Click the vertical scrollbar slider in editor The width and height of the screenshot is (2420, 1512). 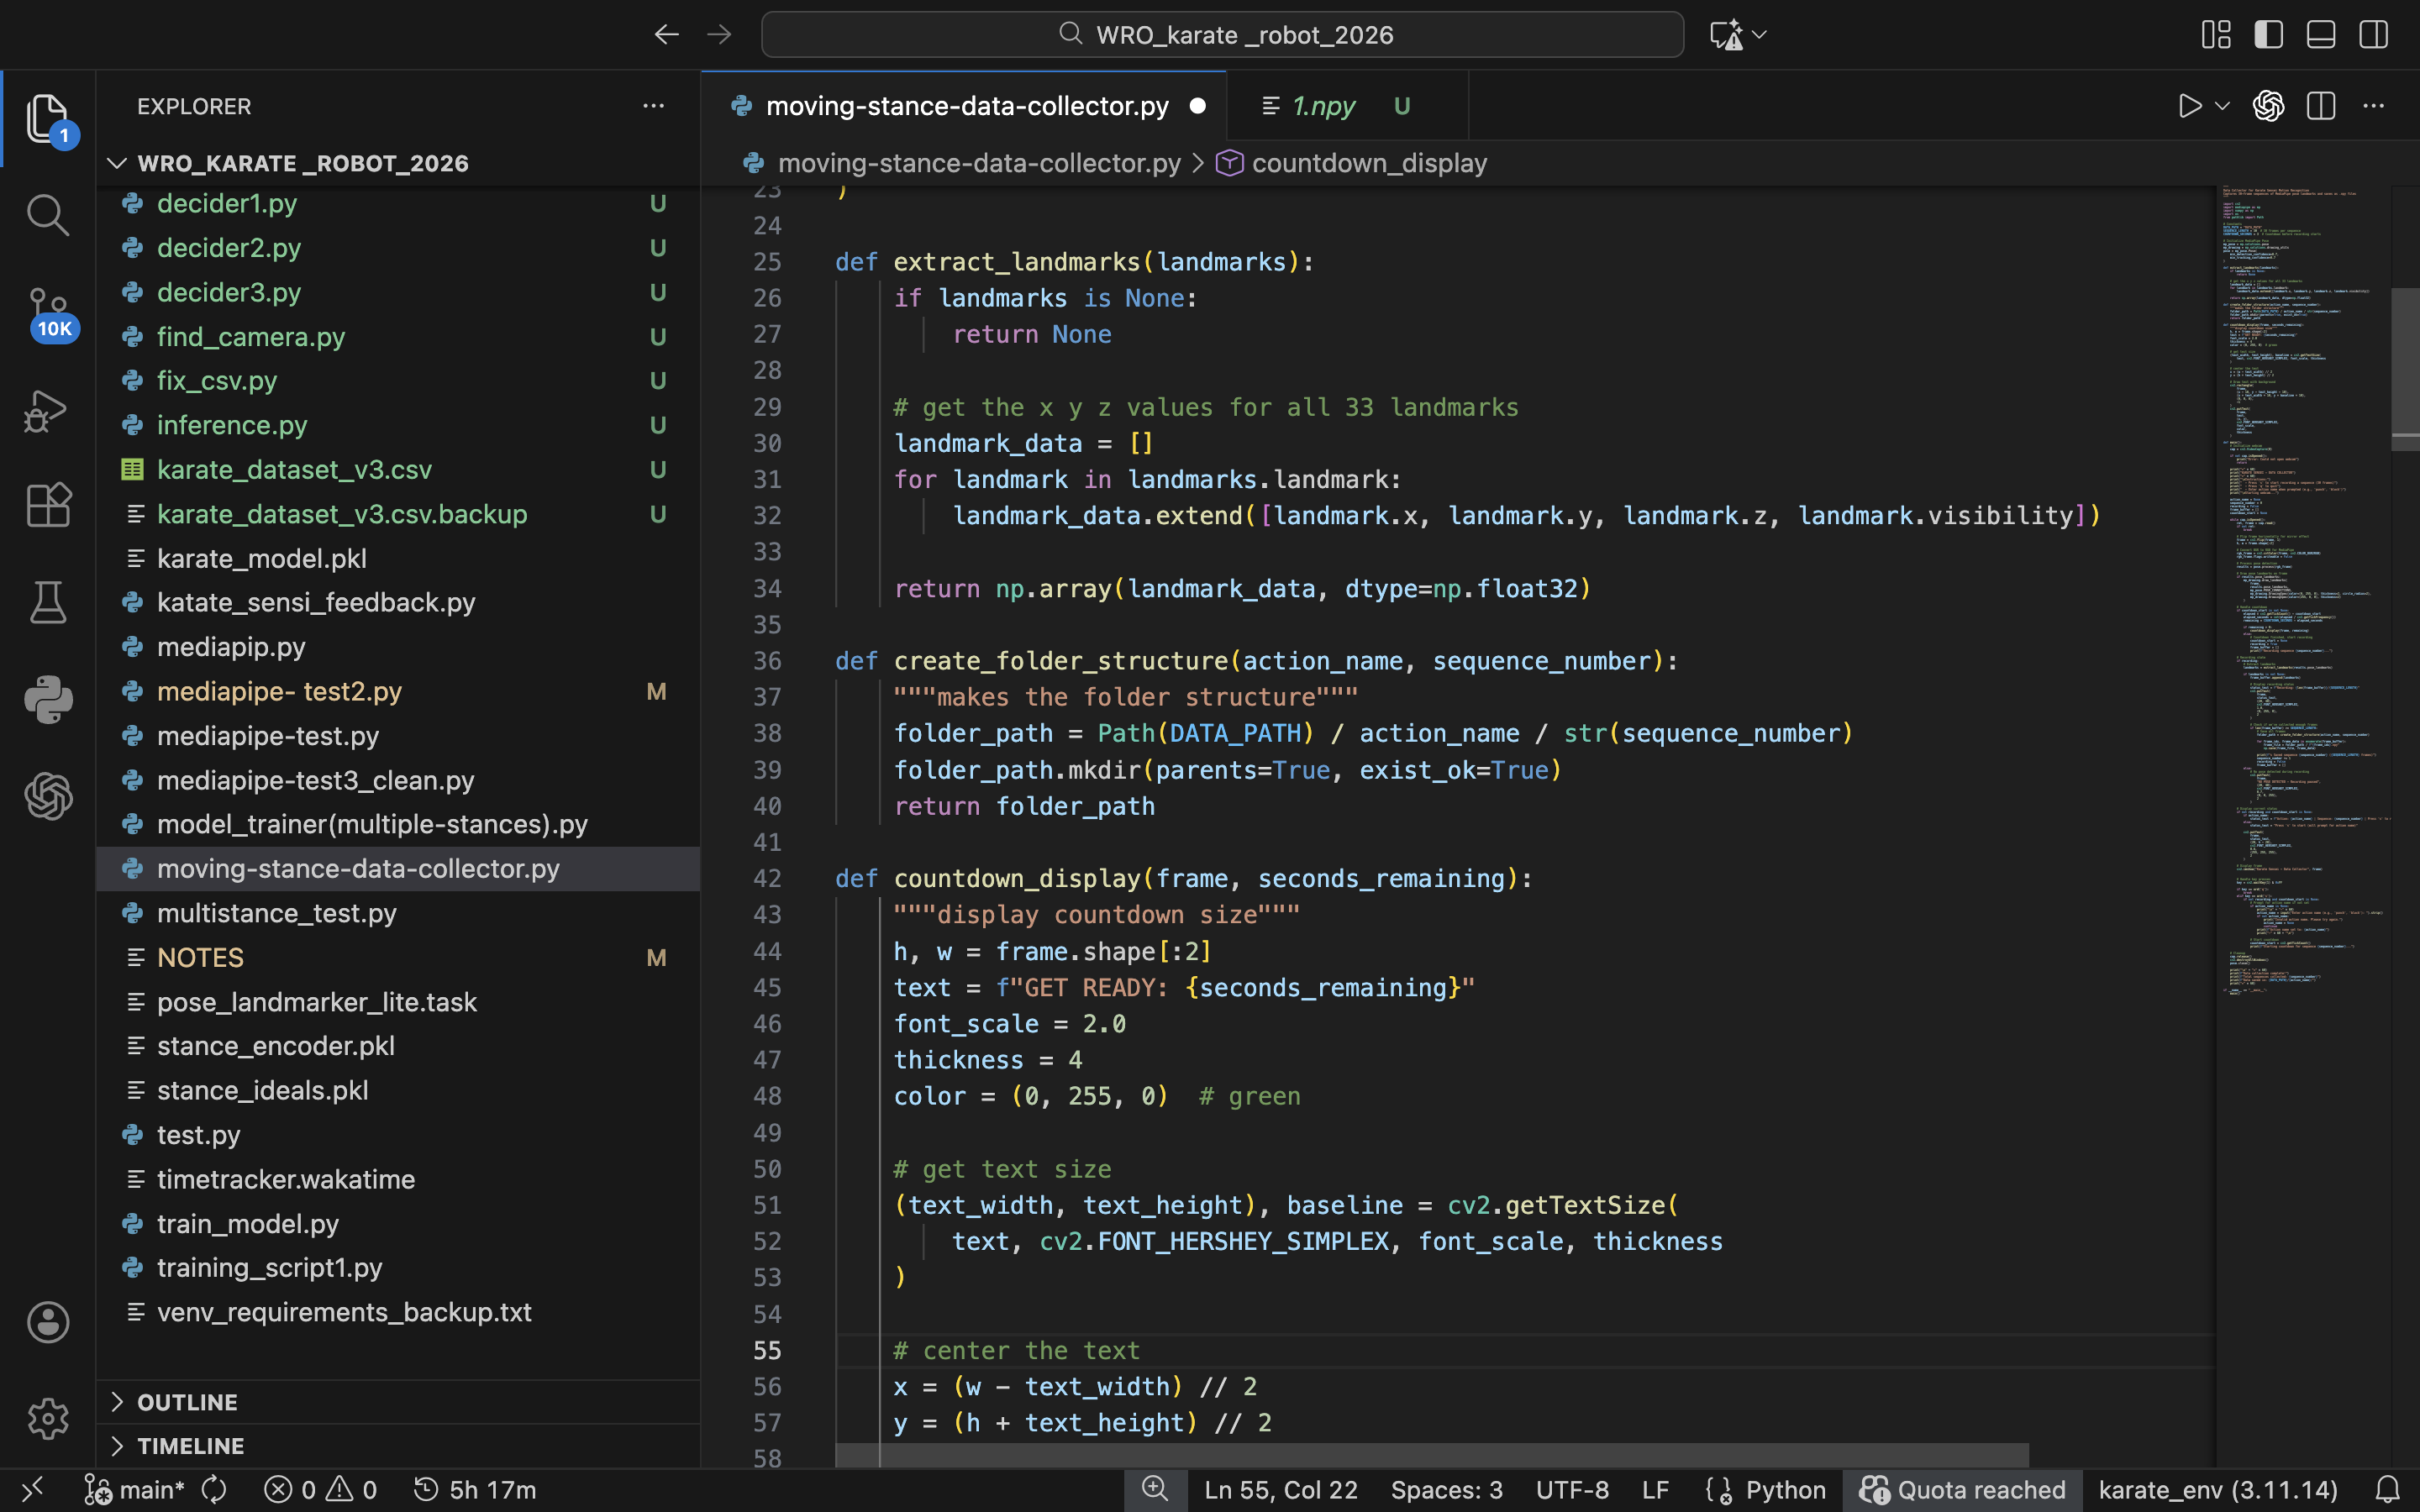(x=2404, y=368)
